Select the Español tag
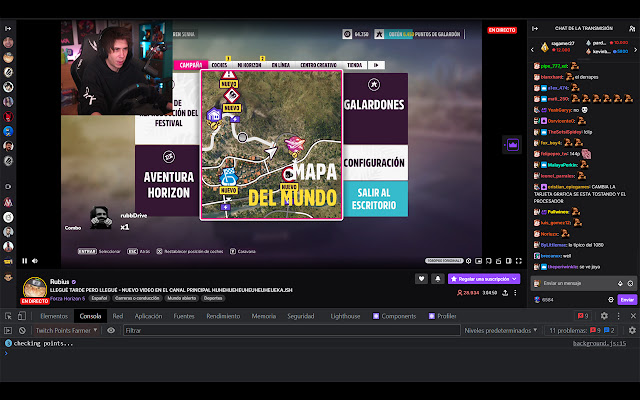640x400 pixels. [x=99, y=298]
